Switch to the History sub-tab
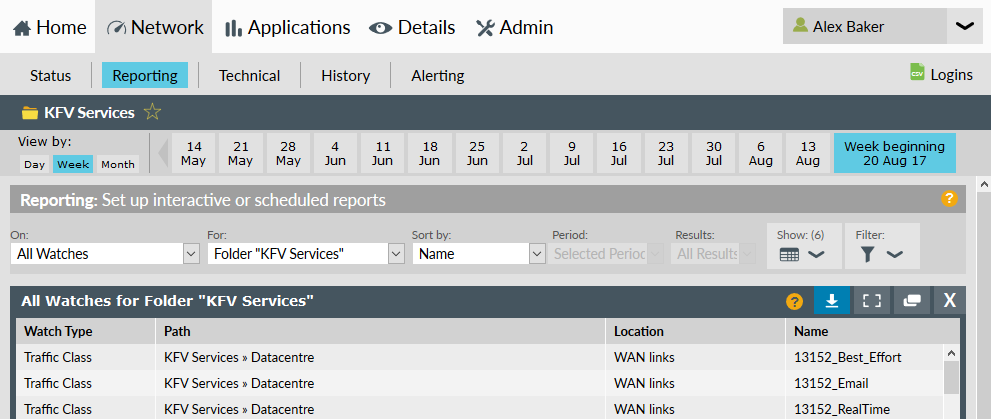991x419 pixels. tap(345, 75)
